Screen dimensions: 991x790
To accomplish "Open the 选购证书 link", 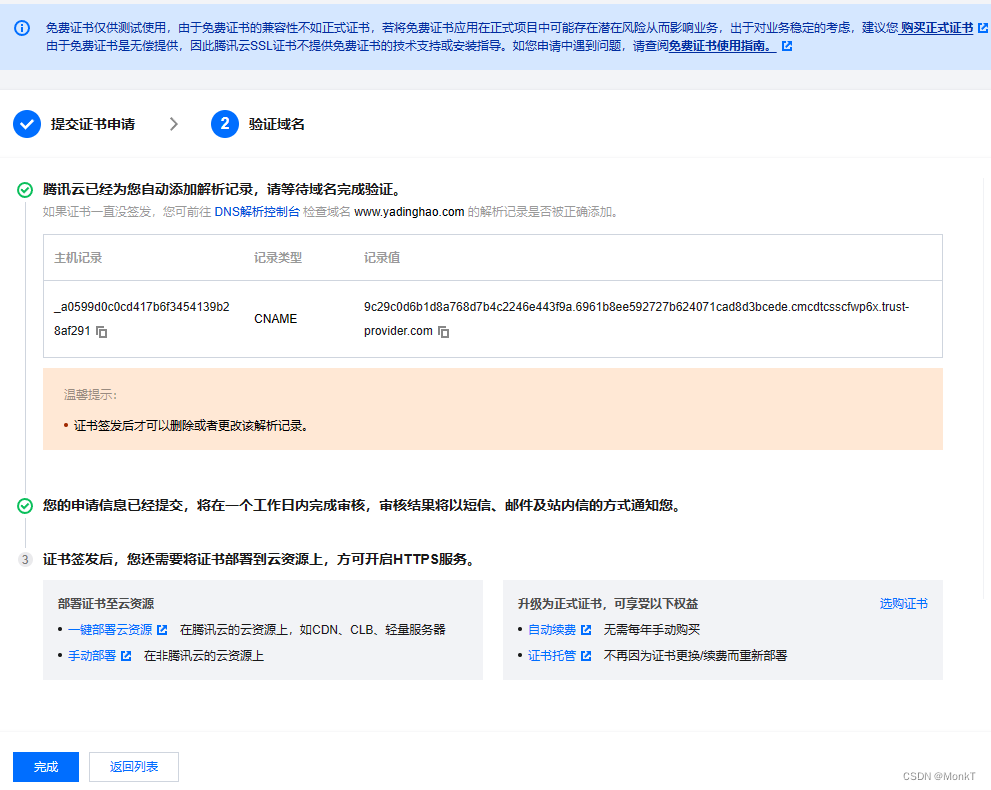I will coord(903,604).
